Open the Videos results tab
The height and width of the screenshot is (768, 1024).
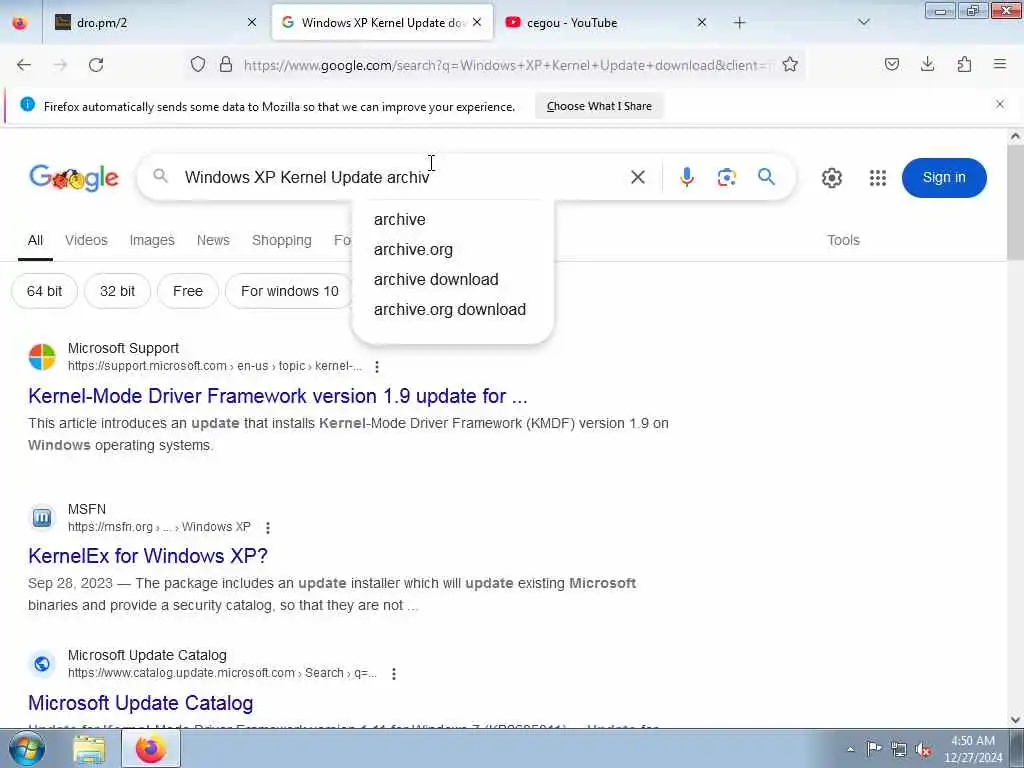[86, 240]
